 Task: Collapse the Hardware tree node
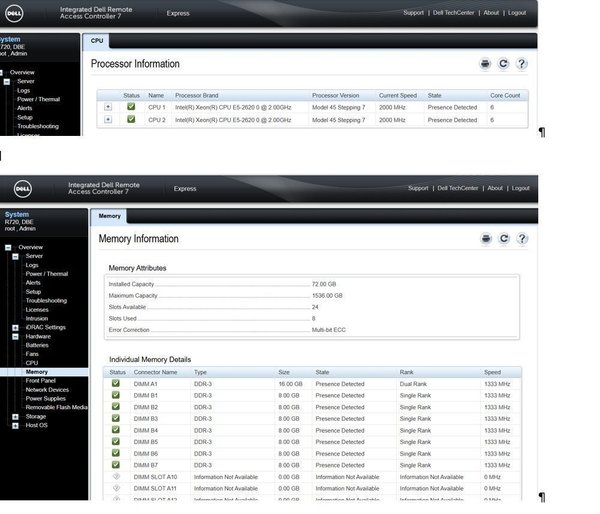click(x=15, y=337)
